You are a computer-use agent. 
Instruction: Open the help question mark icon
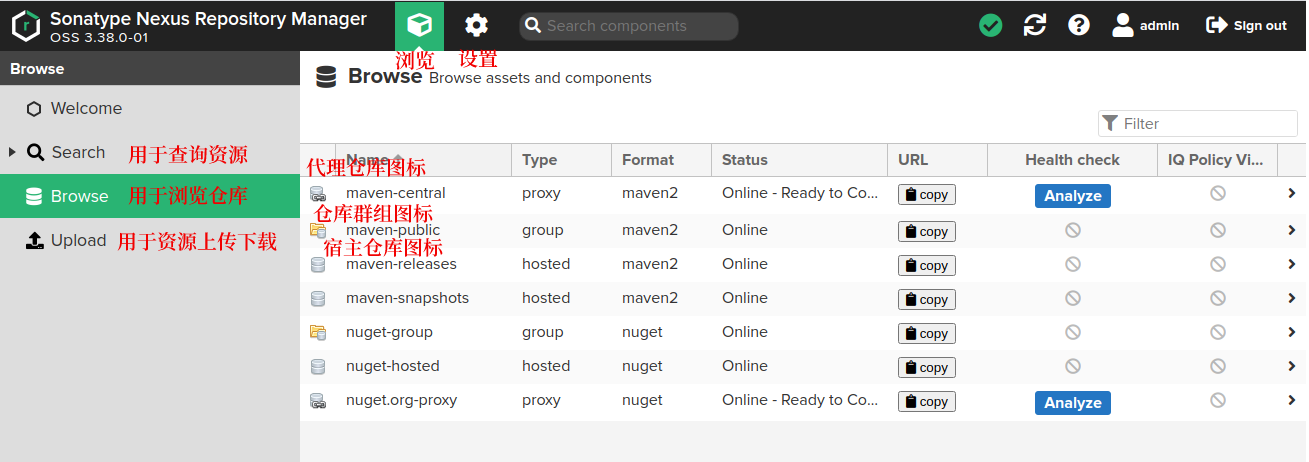(x=1078, y=26)
